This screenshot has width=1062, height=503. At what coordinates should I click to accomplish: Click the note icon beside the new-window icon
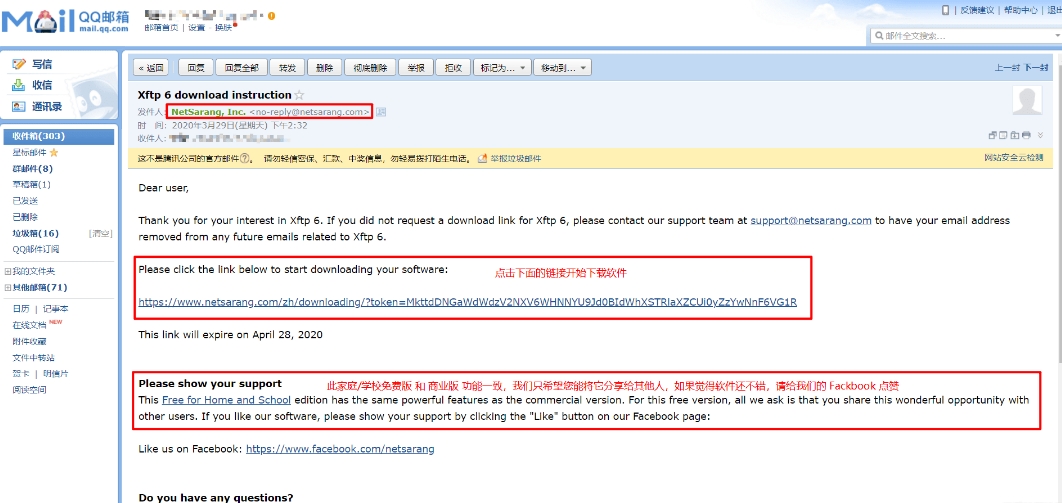pyautogui.click(x=1004, y=135)
